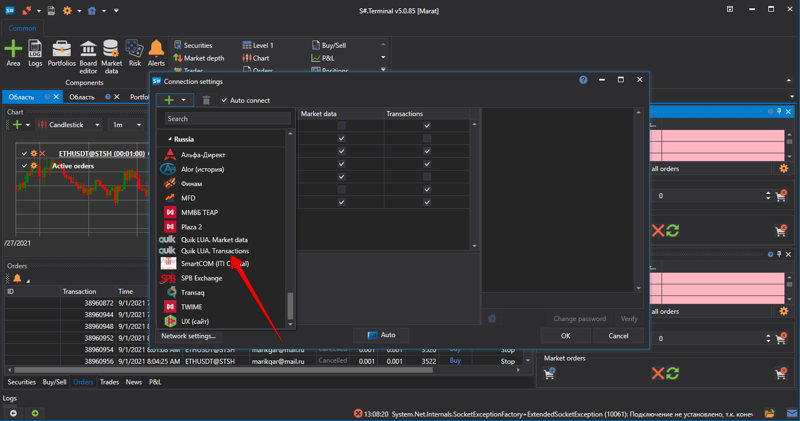Click the connector list scrollbar thumb

point(290,305)
